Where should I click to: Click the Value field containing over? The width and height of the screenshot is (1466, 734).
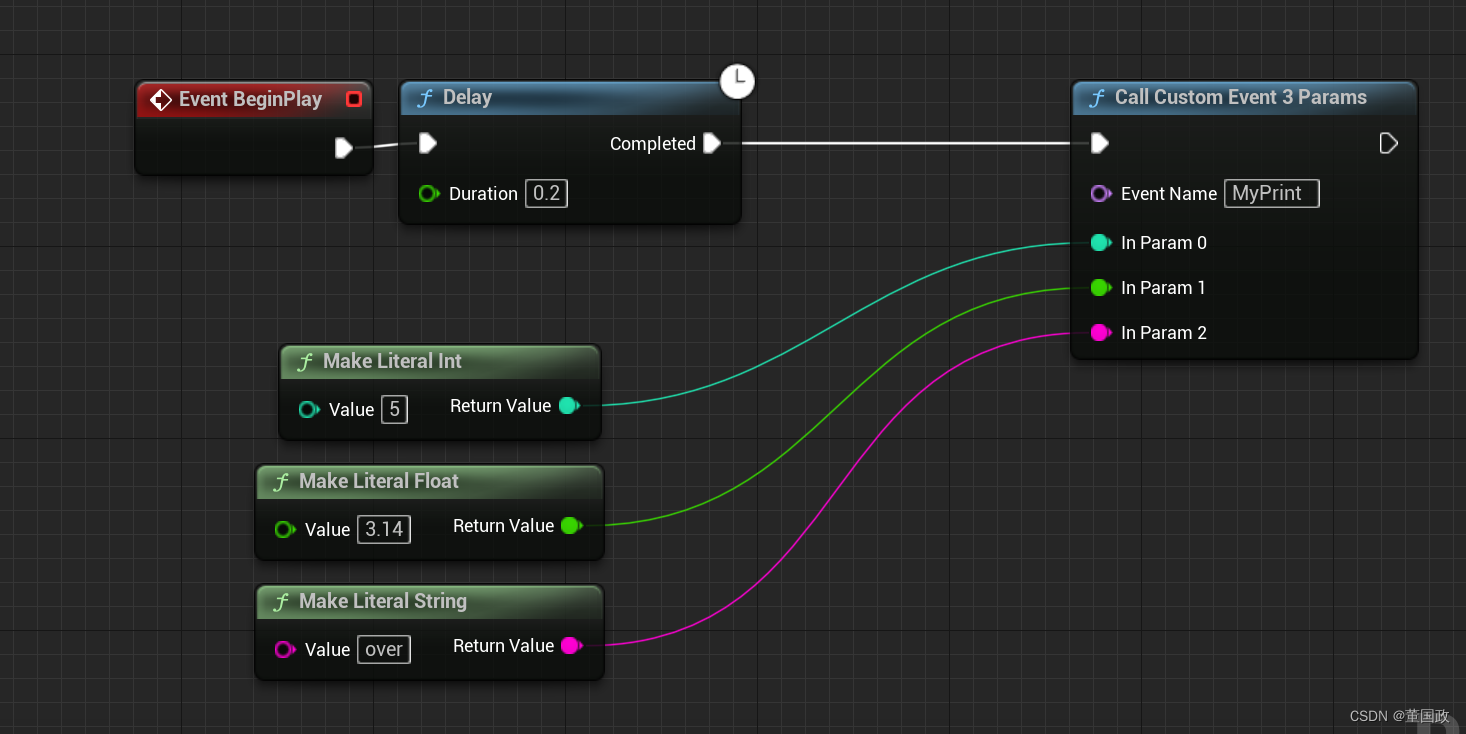383,649
